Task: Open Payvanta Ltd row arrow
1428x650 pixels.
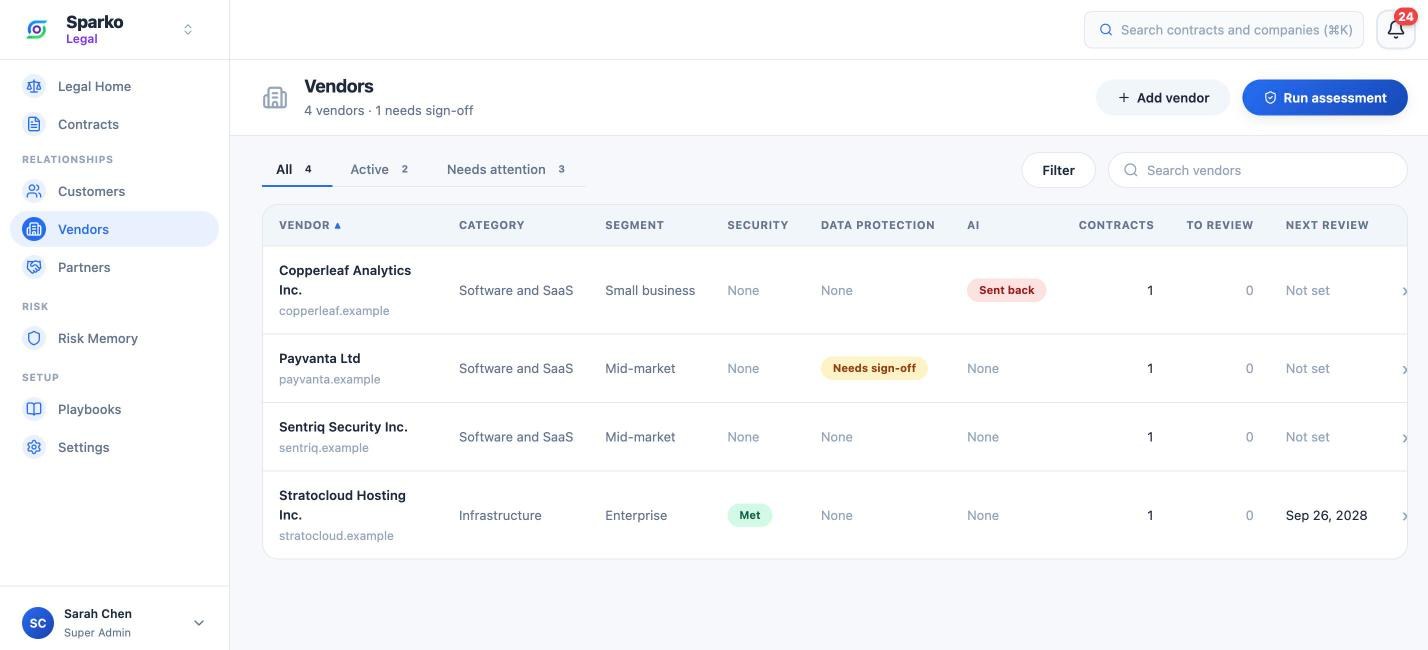Action: click(1404, 369)
